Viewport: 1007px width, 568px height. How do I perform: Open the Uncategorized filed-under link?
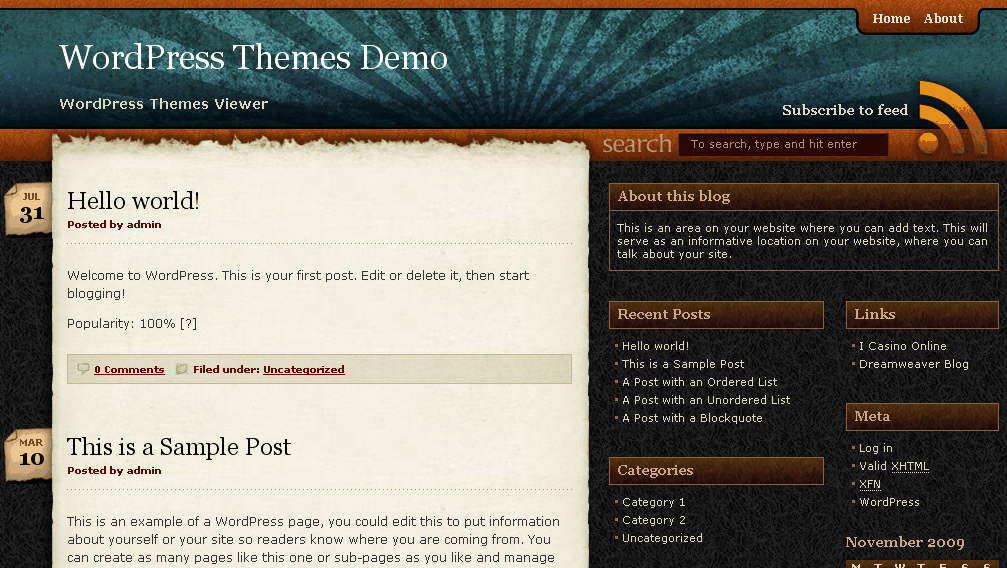tap(304, 369)
